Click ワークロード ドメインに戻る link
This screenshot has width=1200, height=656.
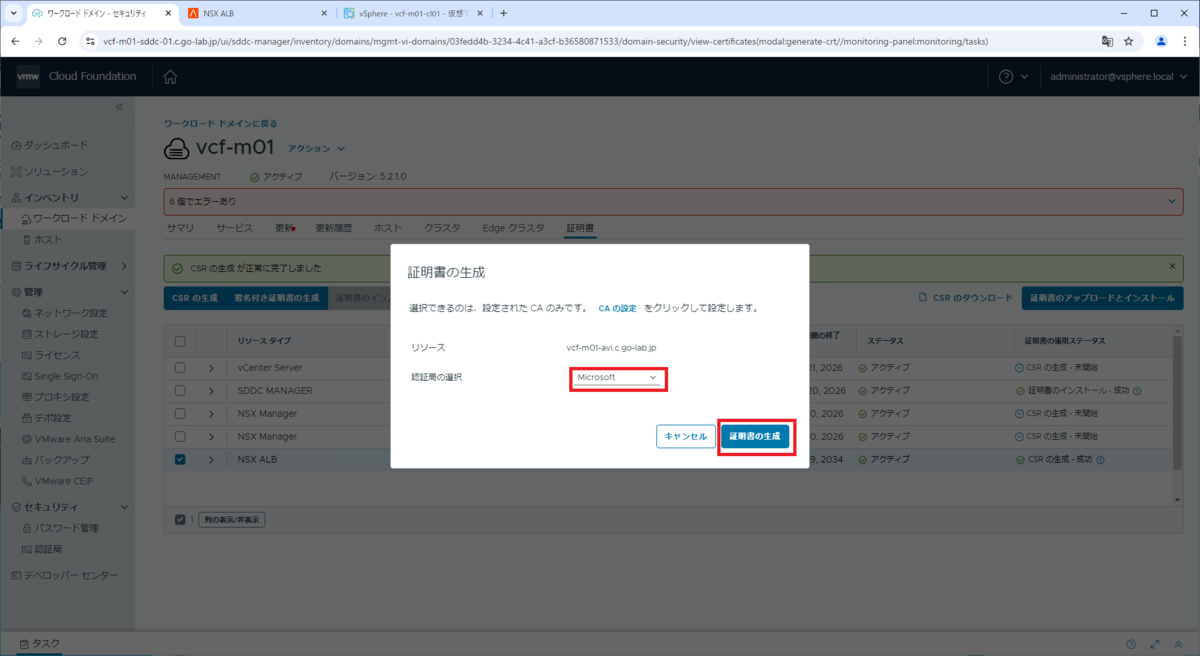(x=220, y=124)
